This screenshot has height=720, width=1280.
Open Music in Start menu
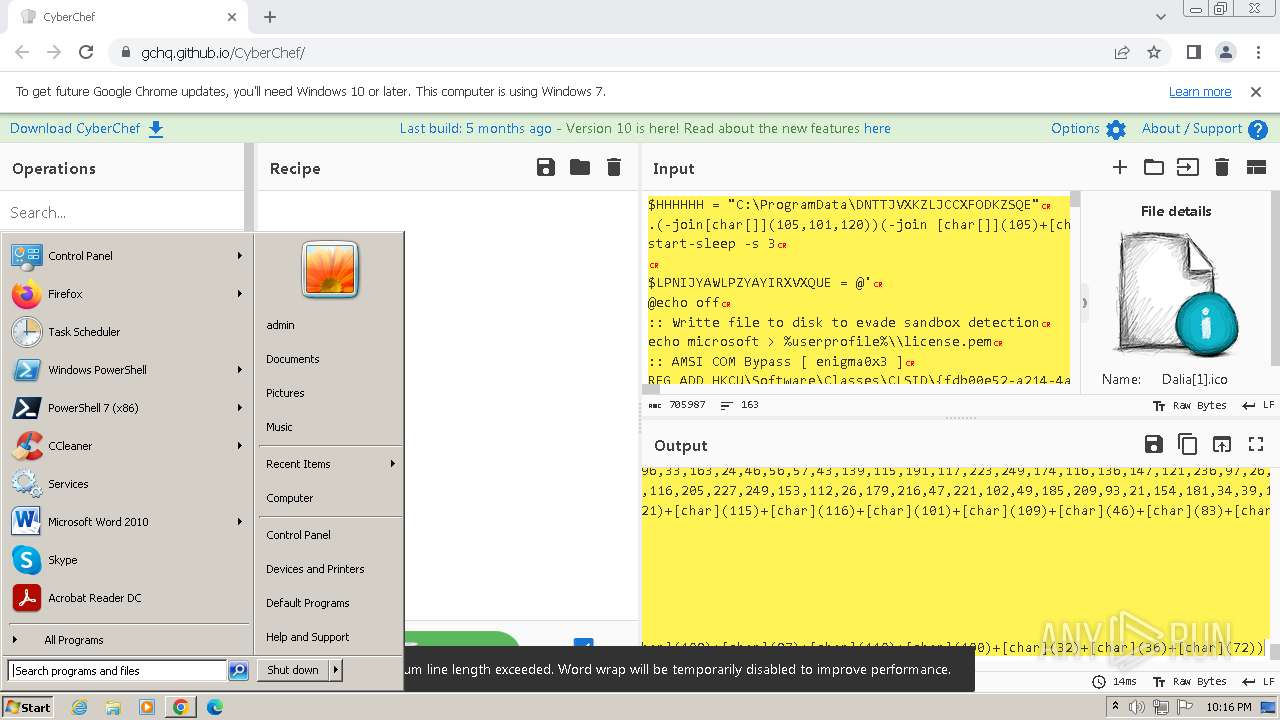click(279, 427)
